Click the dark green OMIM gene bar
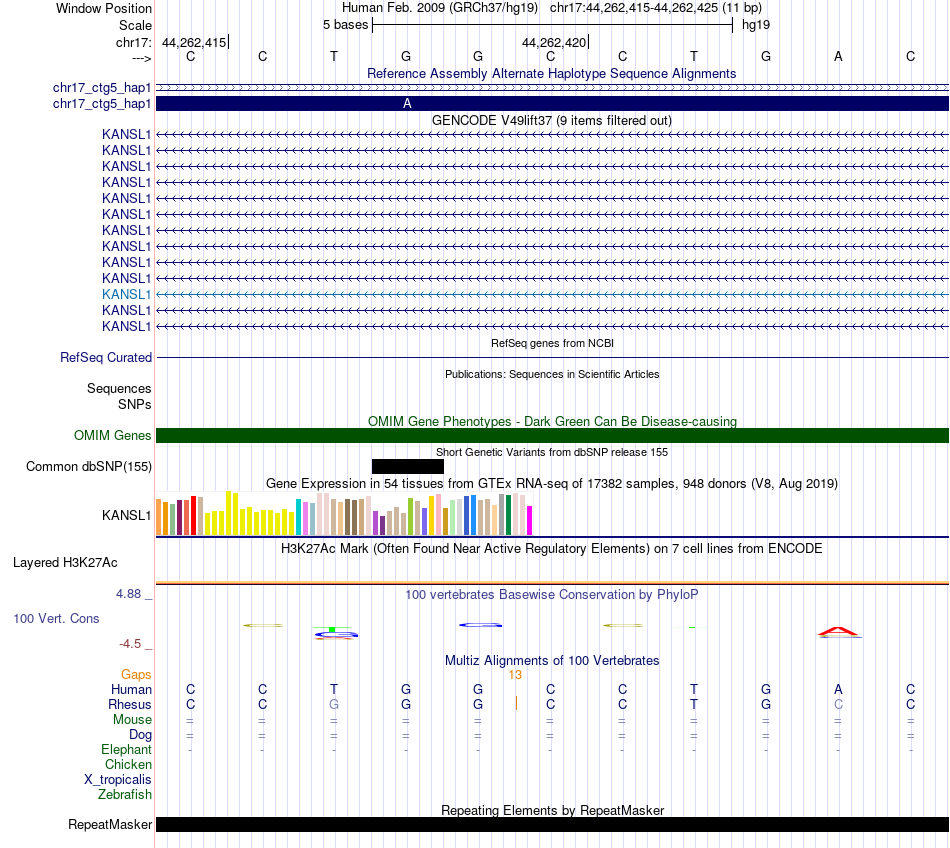 tap(552, 436)
